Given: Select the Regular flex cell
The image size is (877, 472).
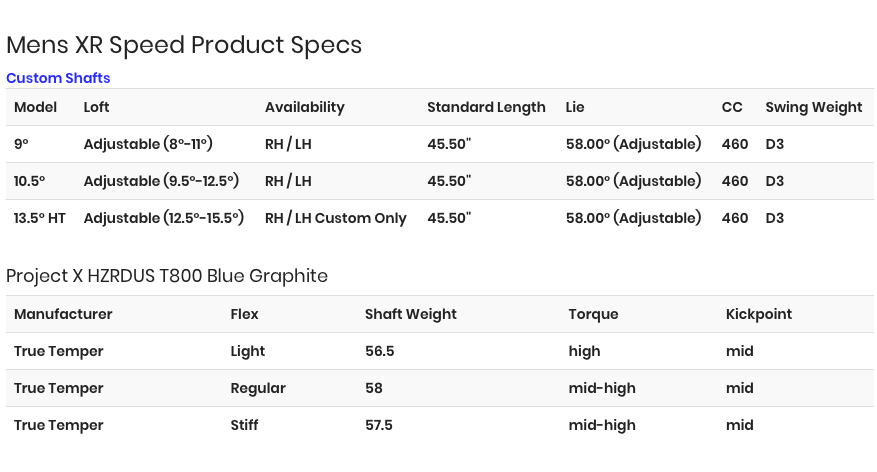Looking at the screenshot, I should tap(258, 388).
